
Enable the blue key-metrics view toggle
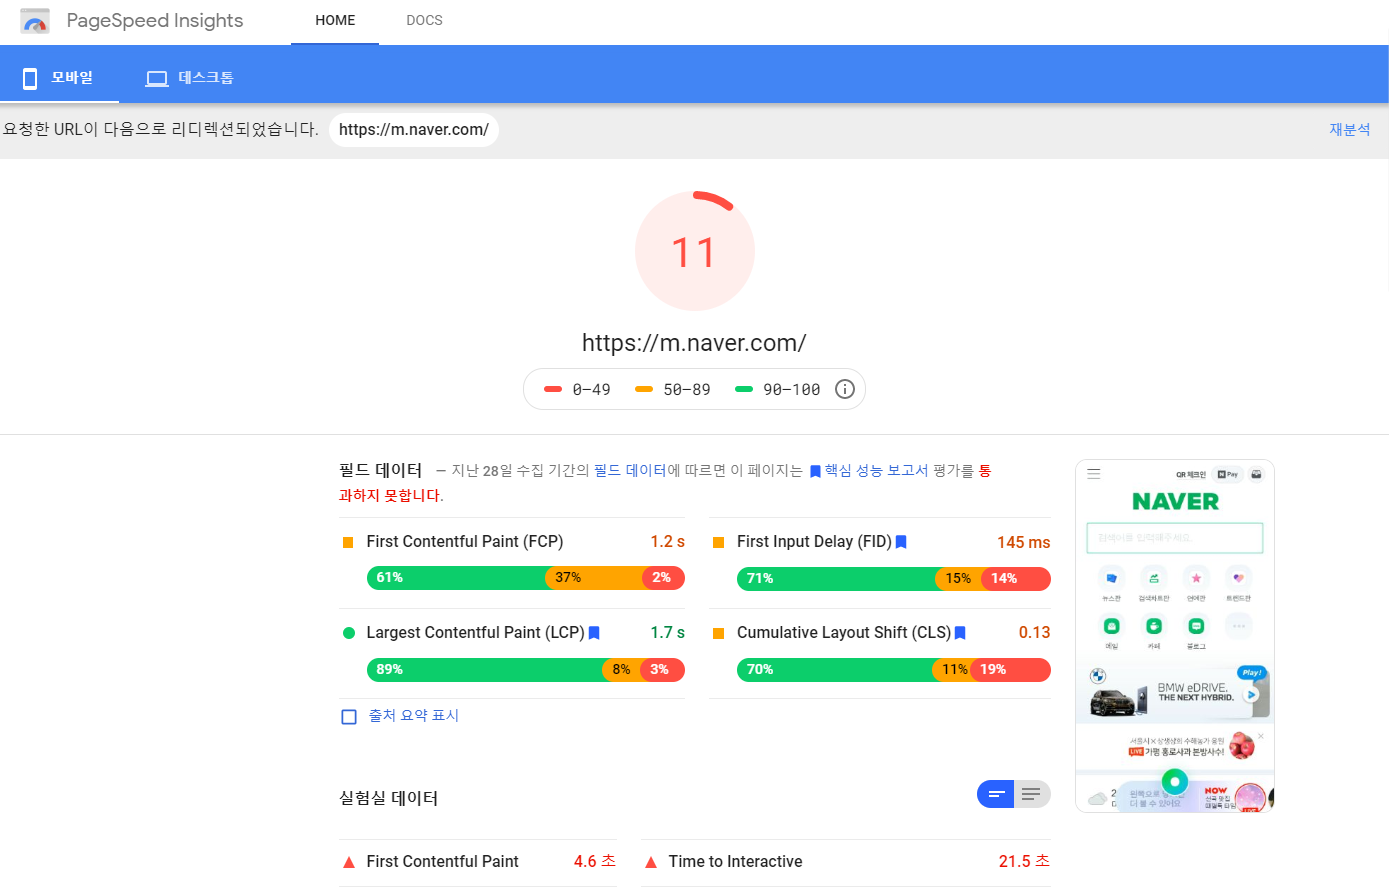coord(995,793)
